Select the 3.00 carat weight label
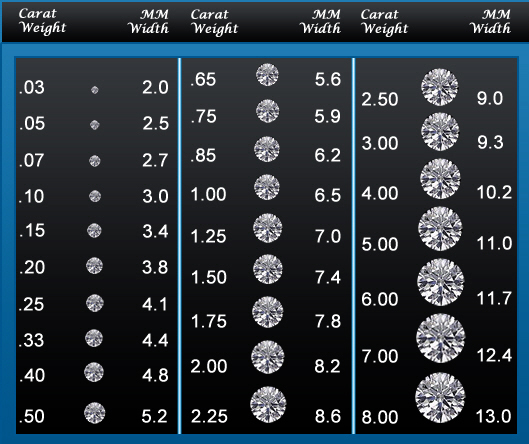This screenshot has width=529, height=444. [x=380, y=143]
